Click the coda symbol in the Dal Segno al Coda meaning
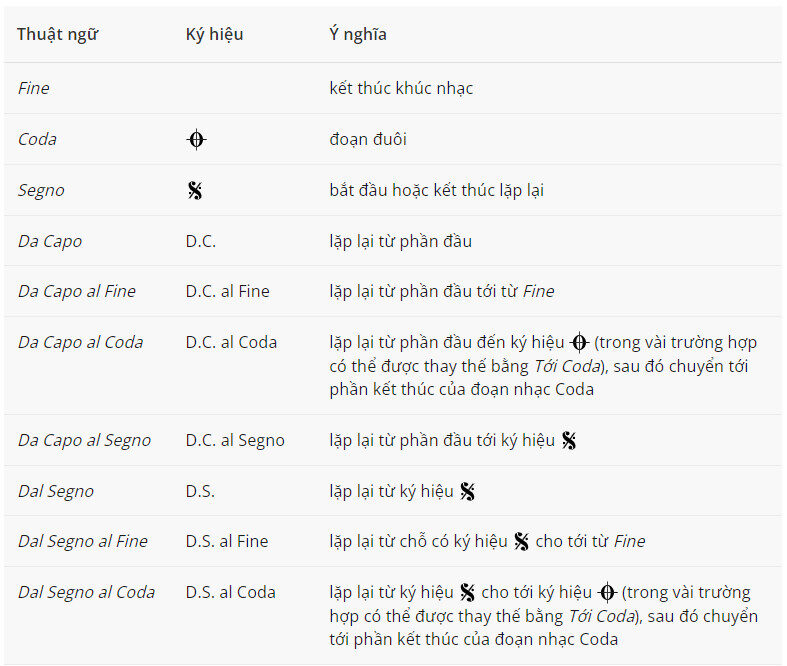The image size is (787, 666). coord(606,592)
